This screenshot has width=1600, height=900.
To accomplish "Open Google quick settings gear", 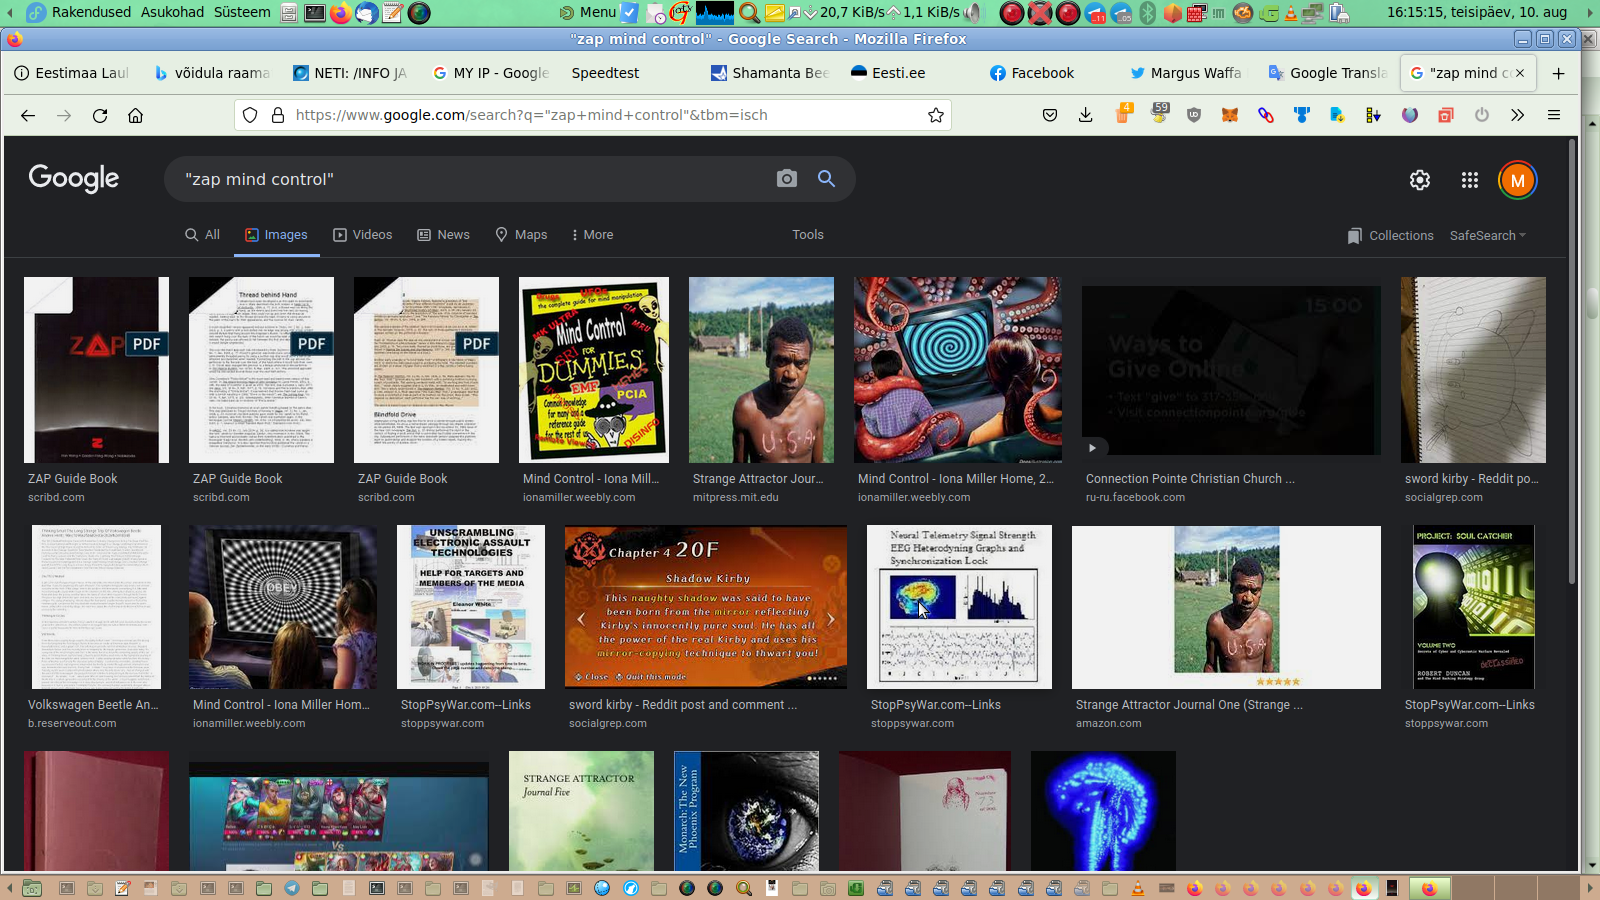I will [1419, 180].
